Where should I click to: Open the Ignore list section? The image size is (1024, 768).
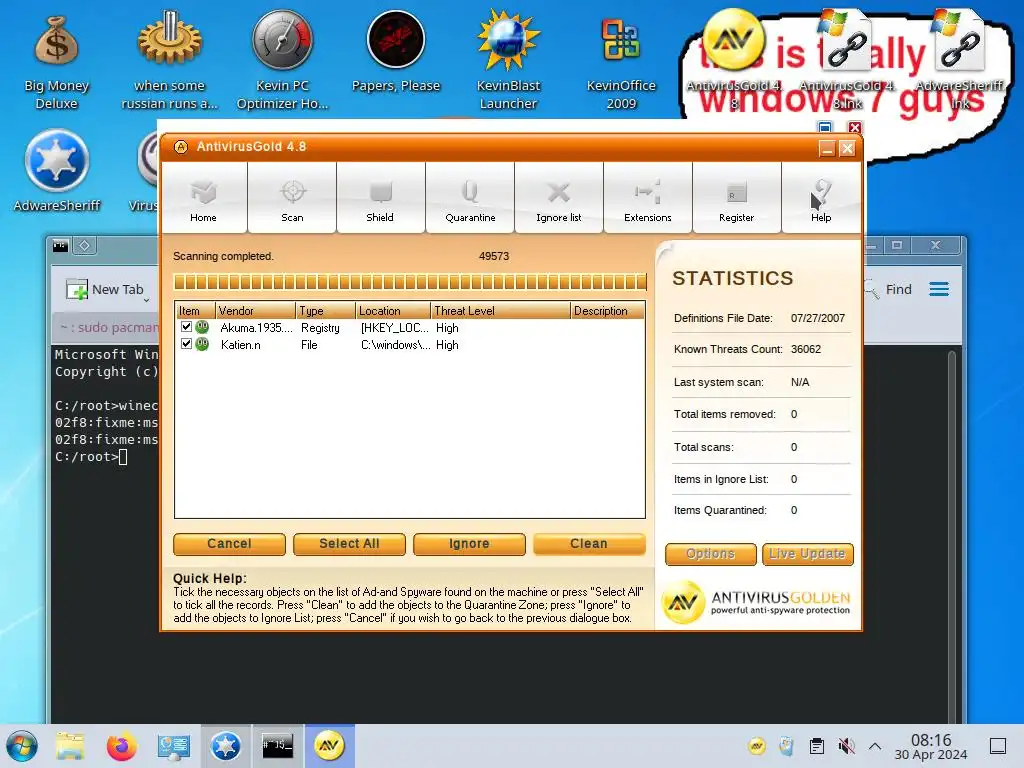coord(558,199)
